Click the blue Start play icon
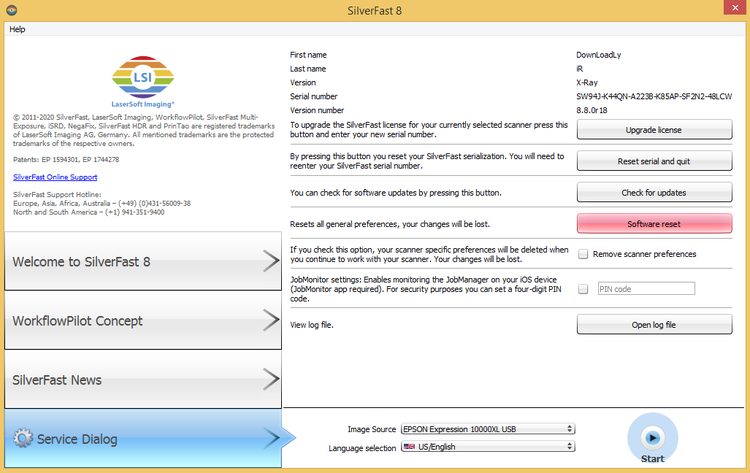The width and height of the screenshot is (750, 473). [652, 437]
